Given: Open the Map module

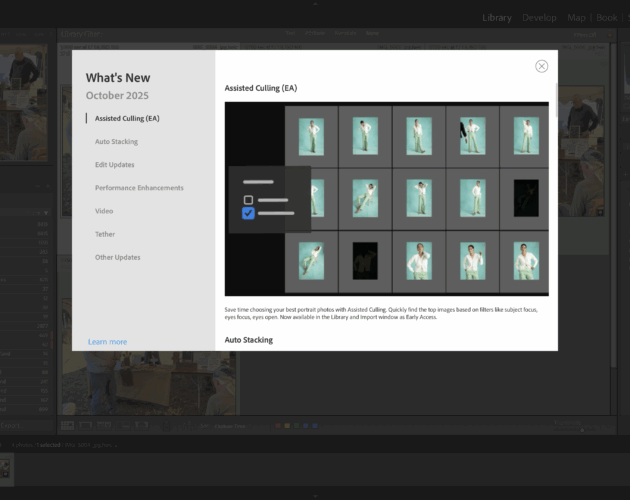Looking at the screenshot, I should tap(576, 18).
